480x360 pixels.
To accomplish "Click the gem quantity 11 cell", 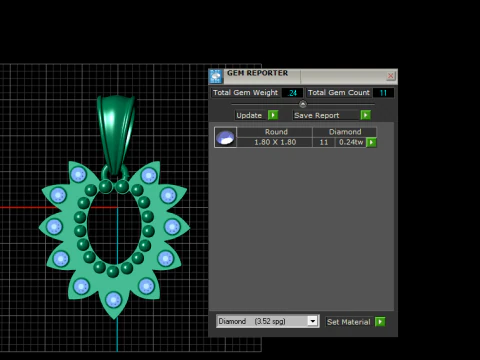I will (x=324, y=142).
